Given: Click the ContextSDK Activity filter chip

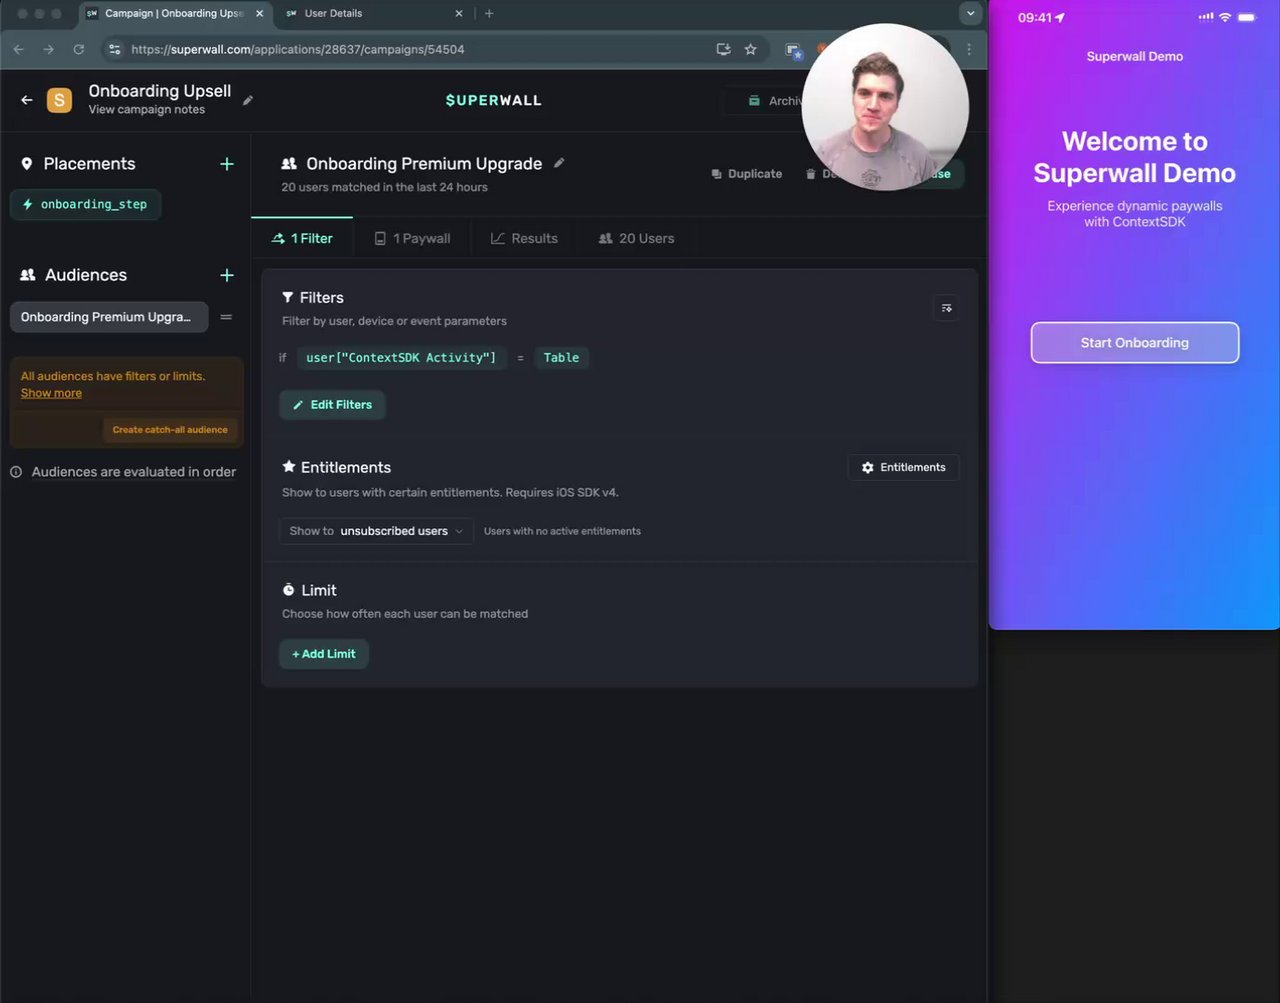Looking at the screenshot, I should 401,357.
